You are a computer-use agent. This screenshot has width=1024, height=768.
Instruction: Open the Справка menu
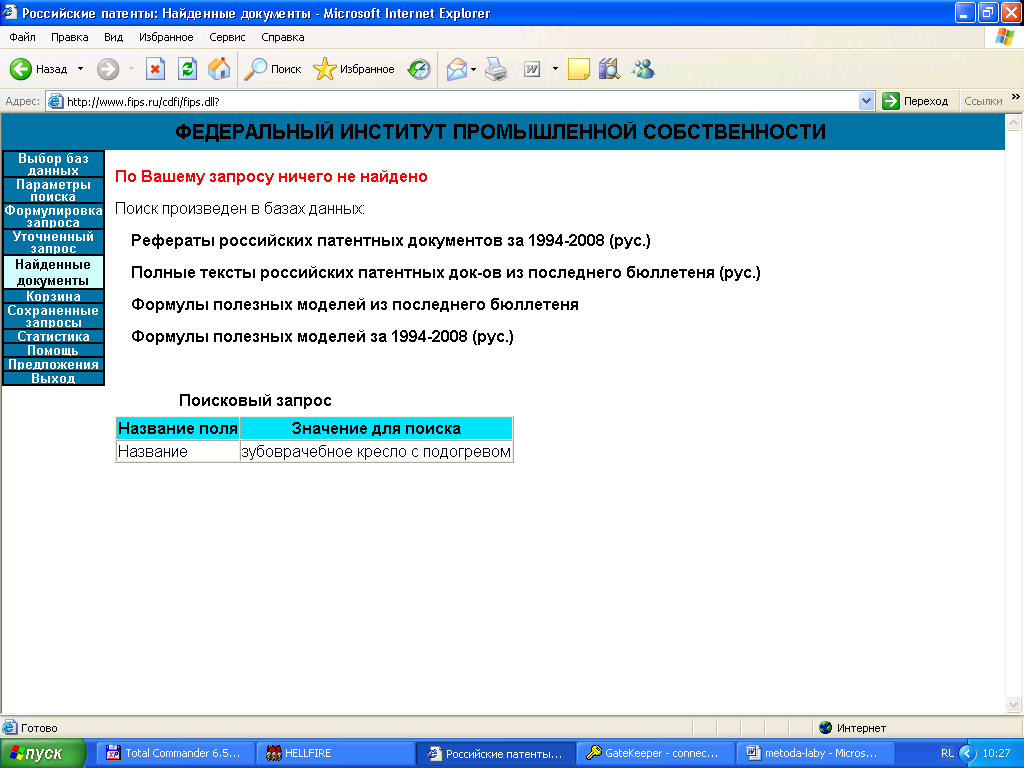[x=283, y=37]
